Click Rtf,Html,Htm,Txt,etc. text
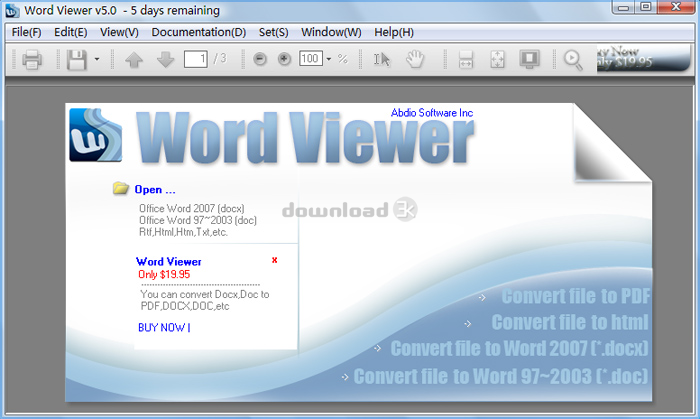Viewport: 700px width, 419px height. pos(183,232)
